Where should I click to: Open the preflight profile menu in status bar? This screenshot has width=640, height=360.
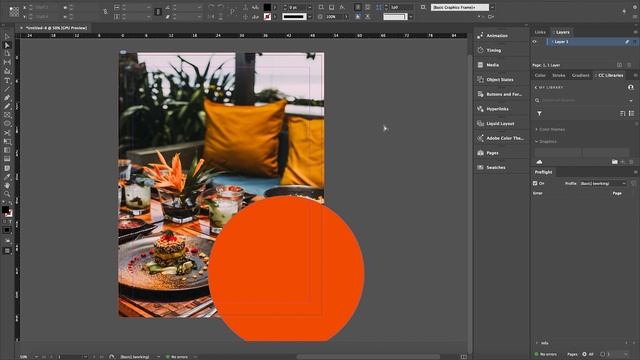158,357
